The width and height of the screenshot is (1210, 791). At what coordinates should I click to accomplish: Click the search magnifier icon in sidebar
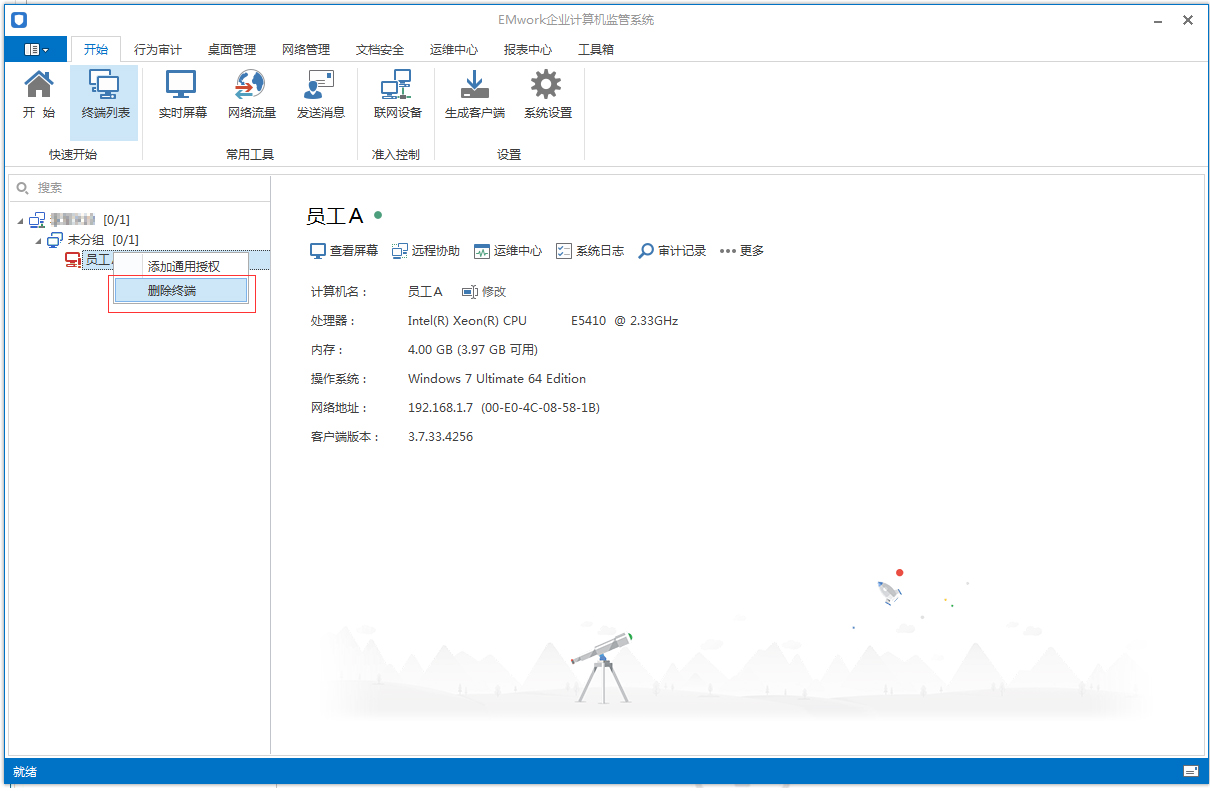click(x=23, y=187)
